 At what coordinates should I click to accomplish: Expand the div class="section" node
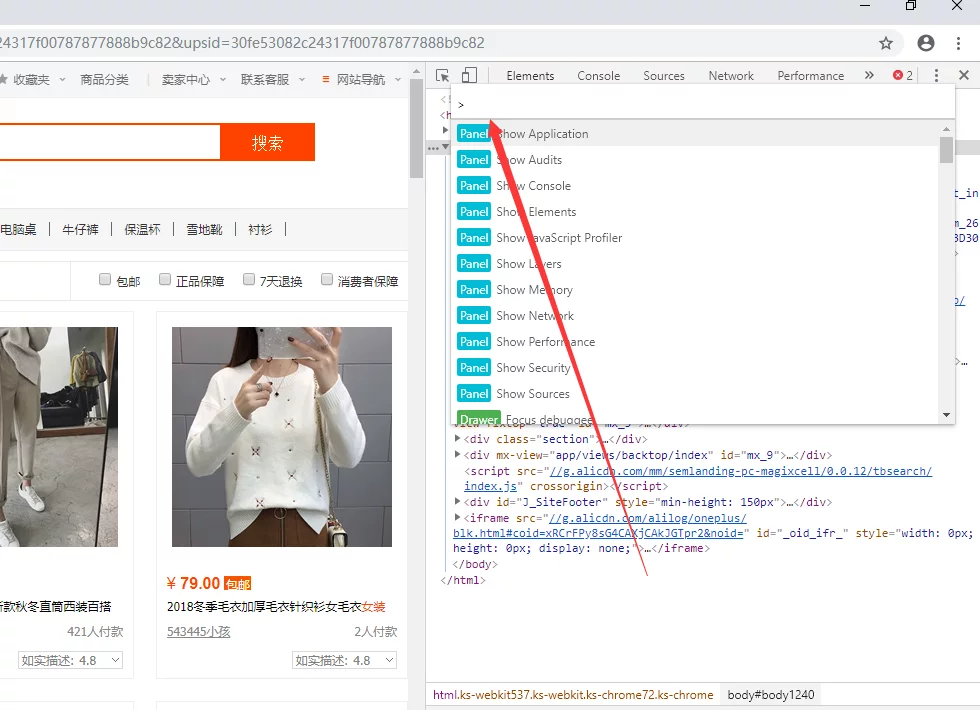point(458,438)
